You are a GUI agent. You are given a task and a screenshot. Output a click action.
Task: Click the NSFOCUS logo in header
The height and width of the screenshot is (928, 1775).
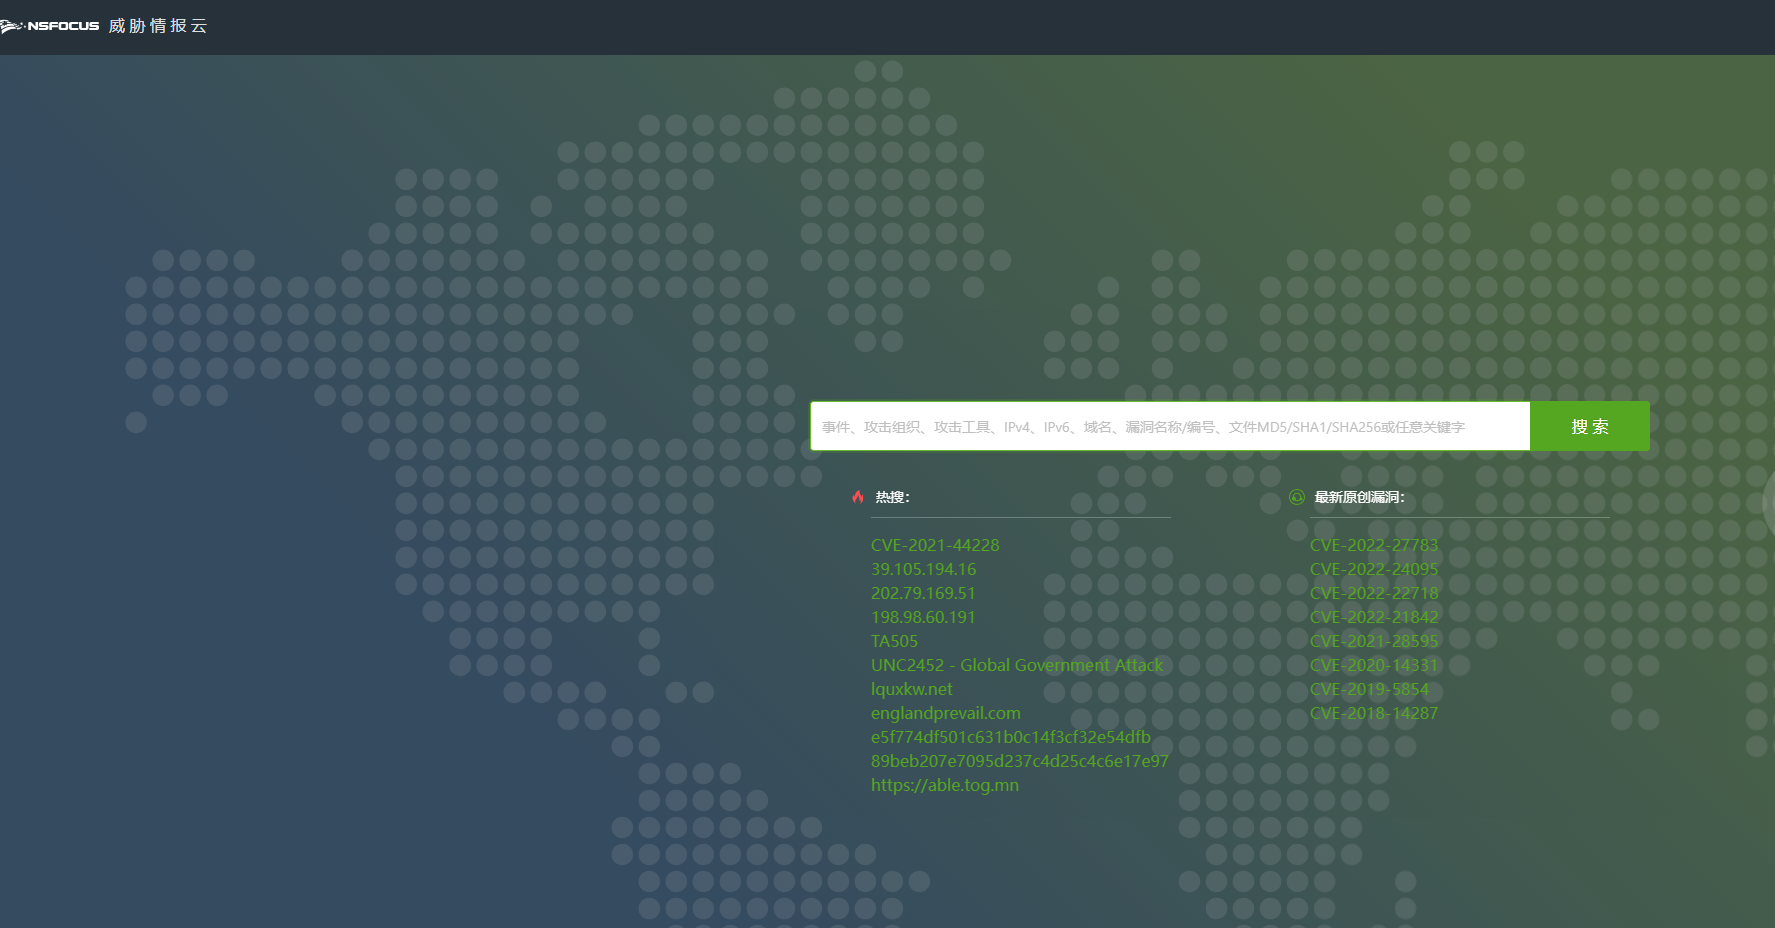point(51,26)
